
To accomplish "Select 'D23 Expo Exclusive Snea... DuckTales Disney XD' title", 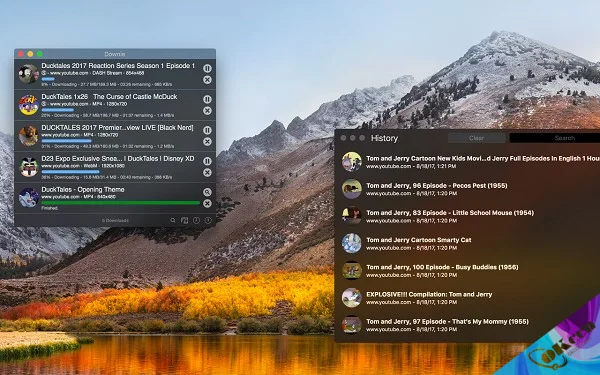I will 118,159.
